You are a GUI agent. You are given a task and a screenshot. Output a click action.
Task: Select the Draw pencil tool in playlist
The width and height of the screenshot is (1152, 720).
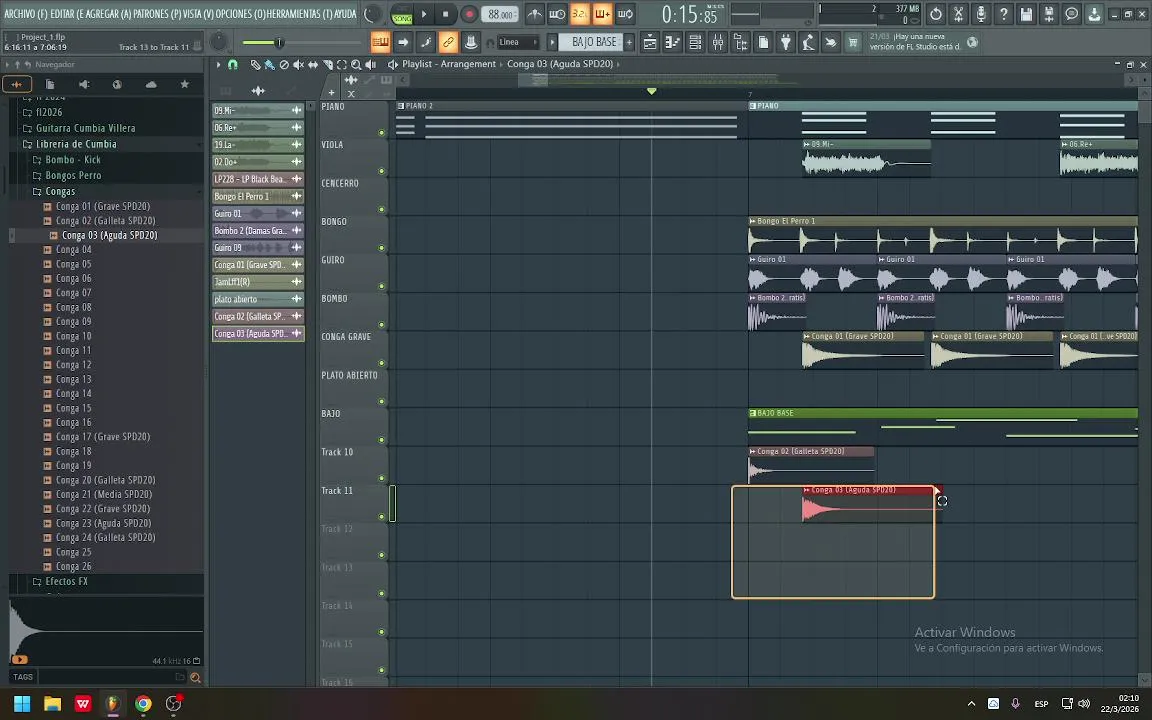point(255,65)
